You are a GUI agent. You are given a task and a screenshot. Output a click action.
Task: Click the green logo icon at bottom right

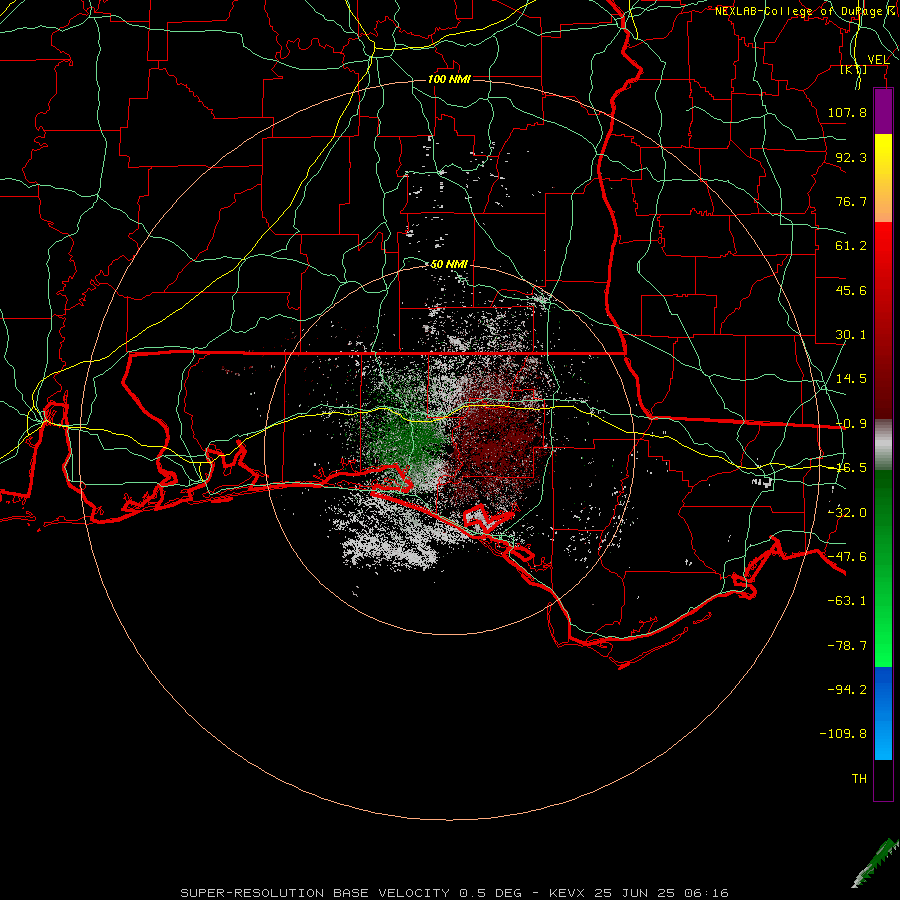point(875,864)
